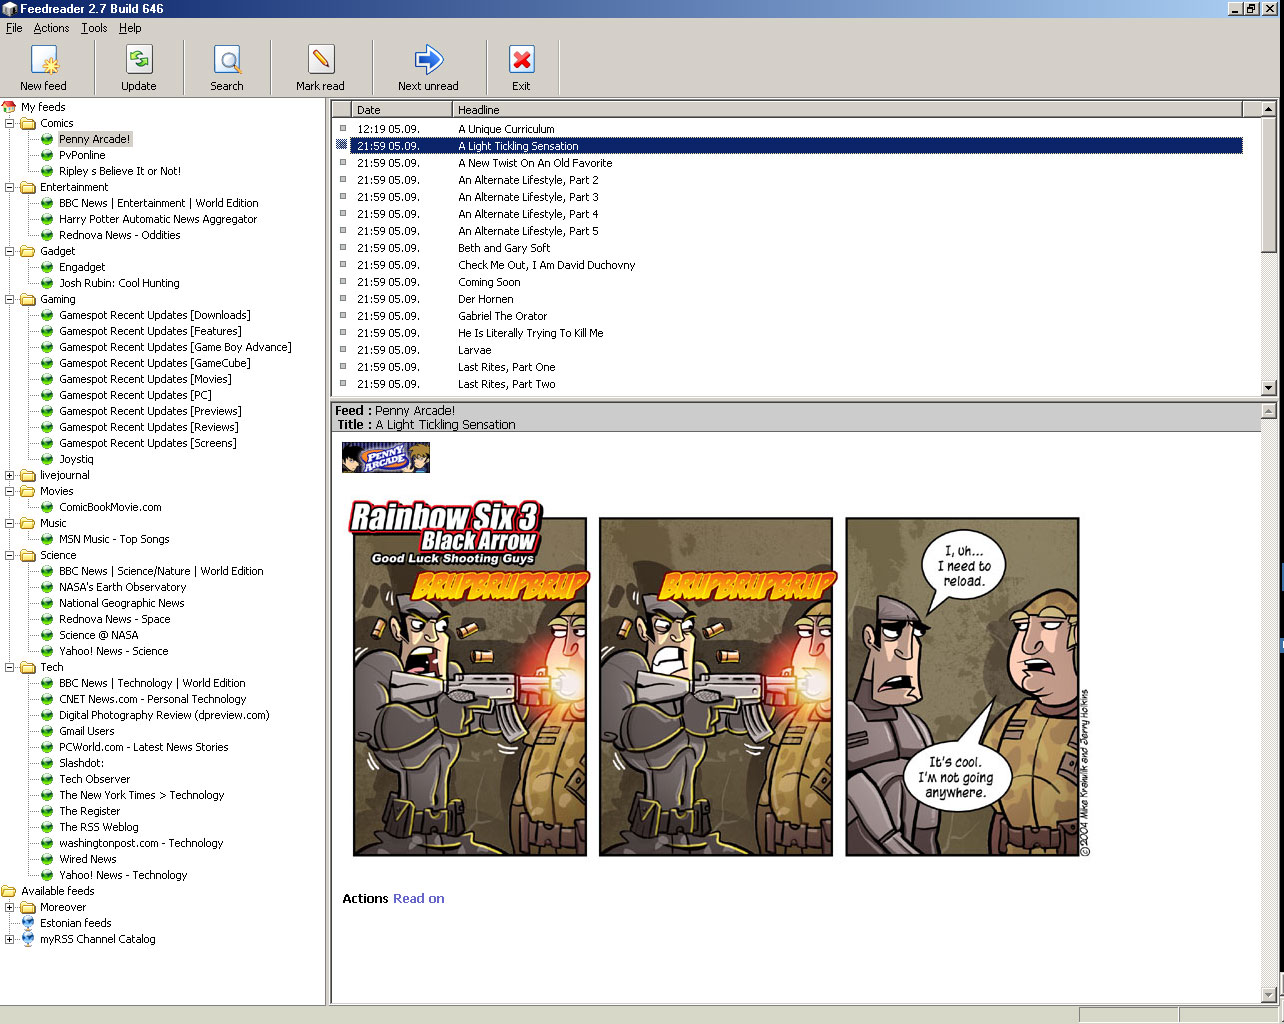The image size is (1284, 1024).
Task: Click the headline list scroll up arrow
Action: pos(1269,109)
